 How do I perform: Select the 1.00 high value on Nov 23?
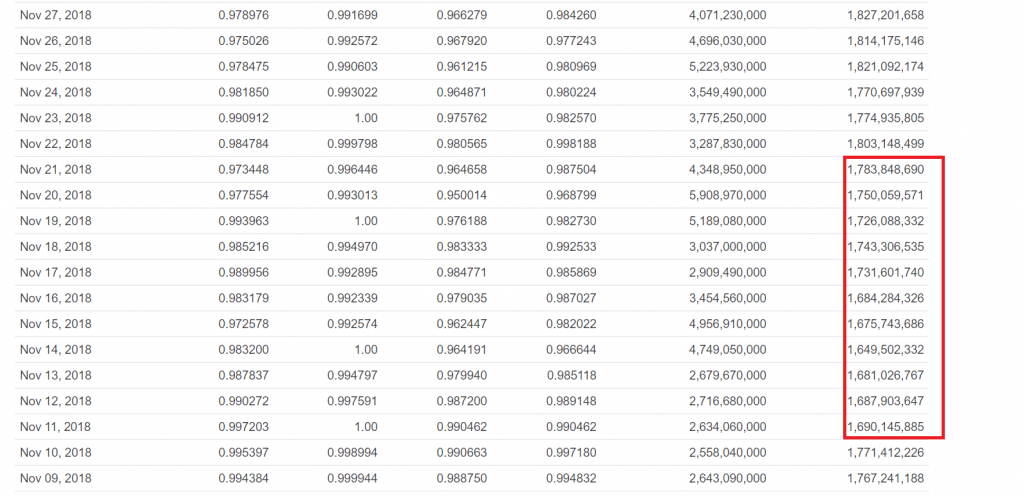[364, 118]
